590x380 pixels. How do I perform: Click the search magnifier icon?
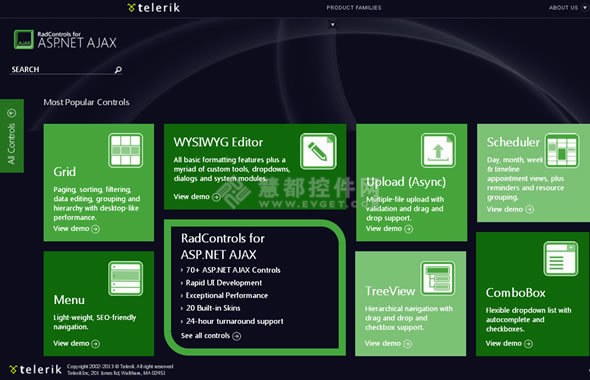point(118,70)
